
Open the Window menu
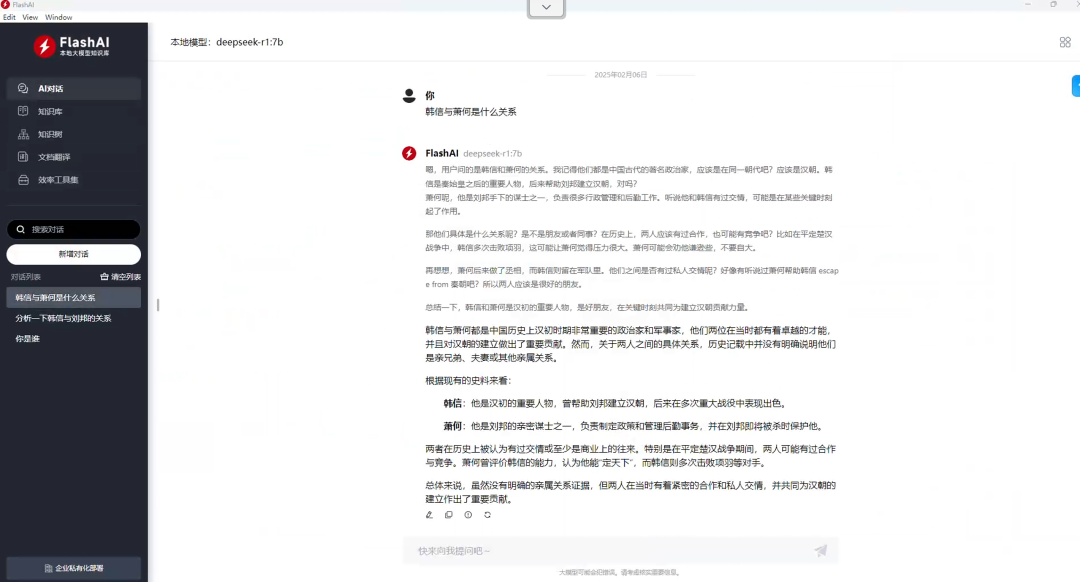click(x=59, y=17)
